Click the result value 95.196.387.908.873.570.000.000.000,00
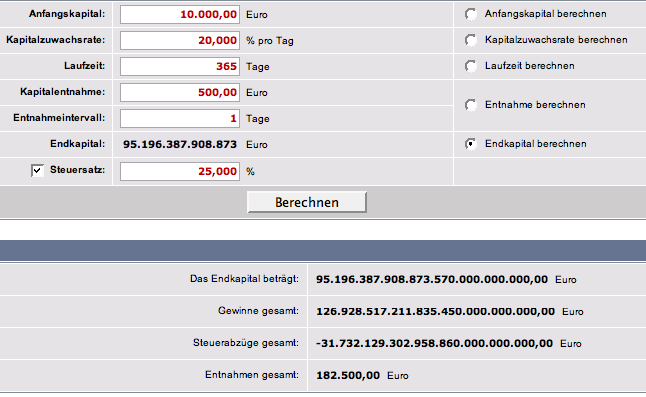The height and width of the screenshot is (397, 646). [x=432, y=280]
